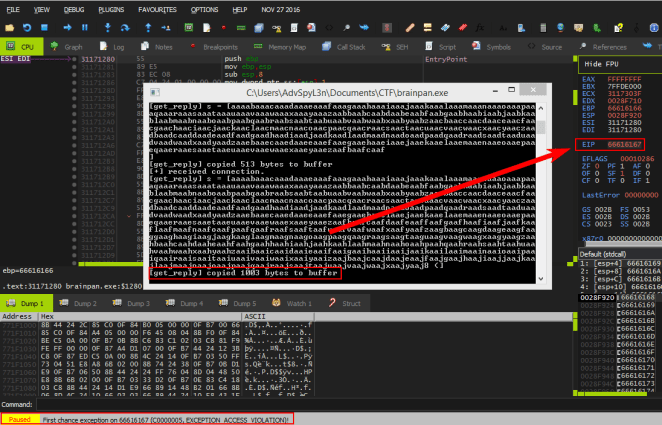Click the Open file toolbar icon
Screen dimensions: 662x425
pos(9,28)
